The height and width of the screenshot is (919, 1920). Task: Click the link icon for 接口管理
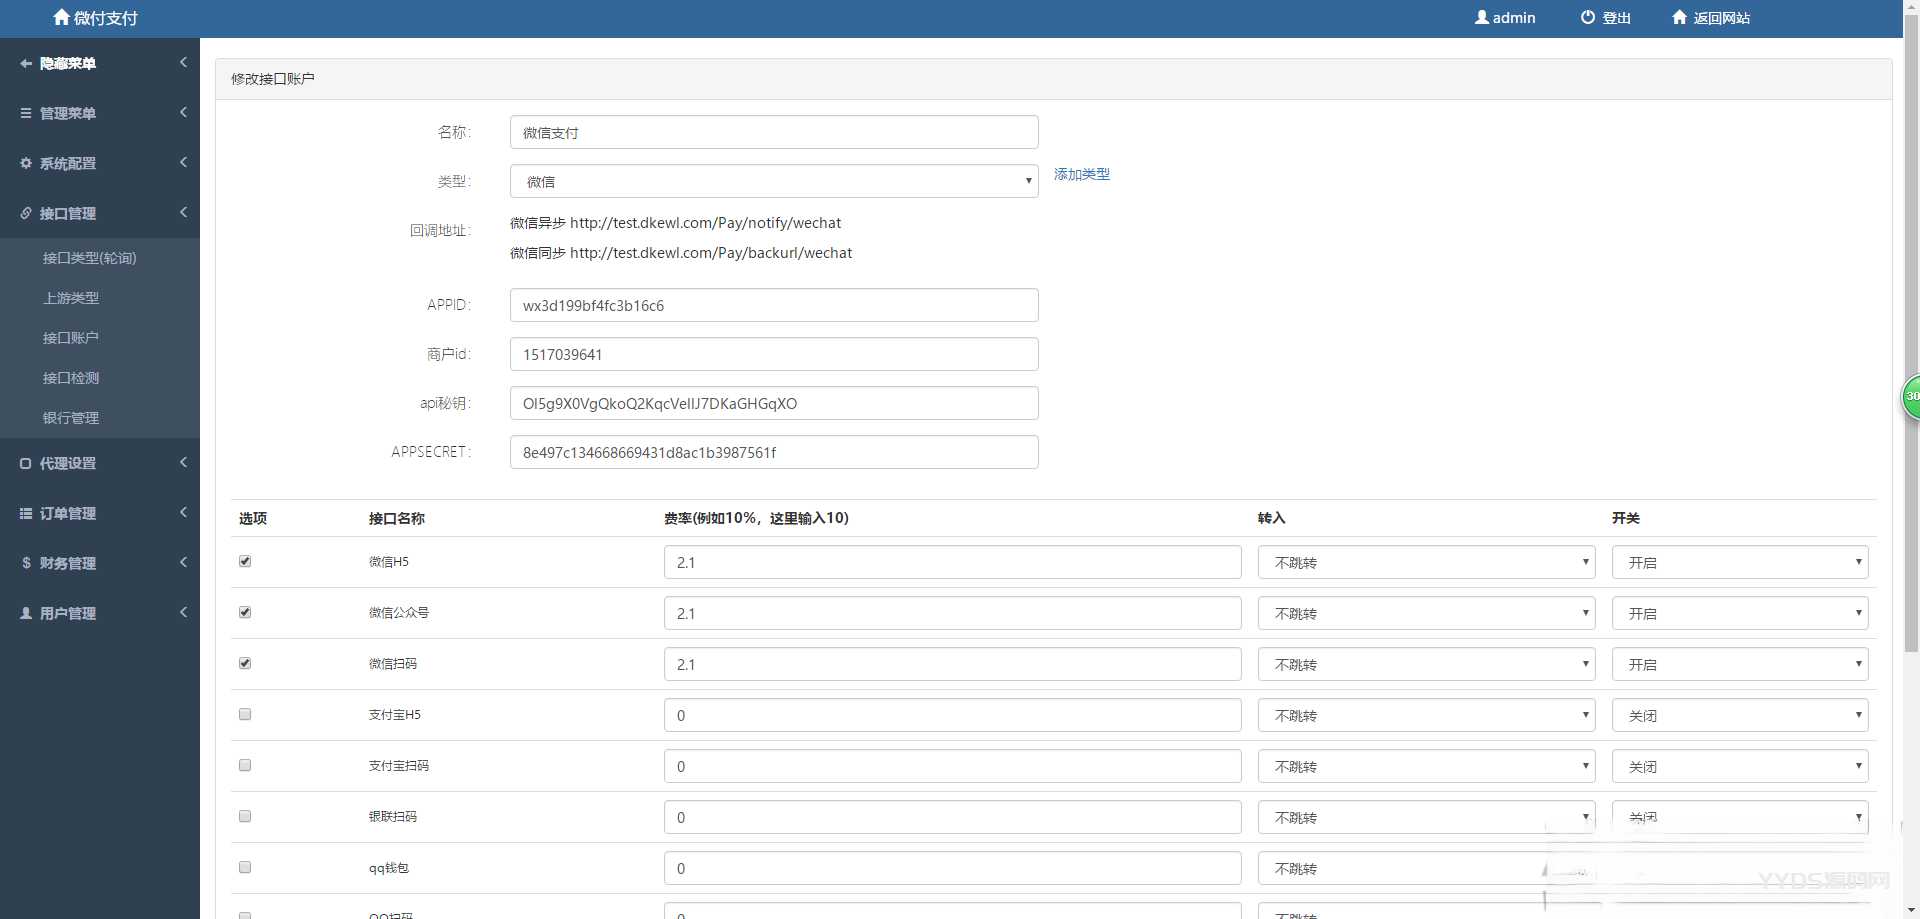[x=26, y=213]
